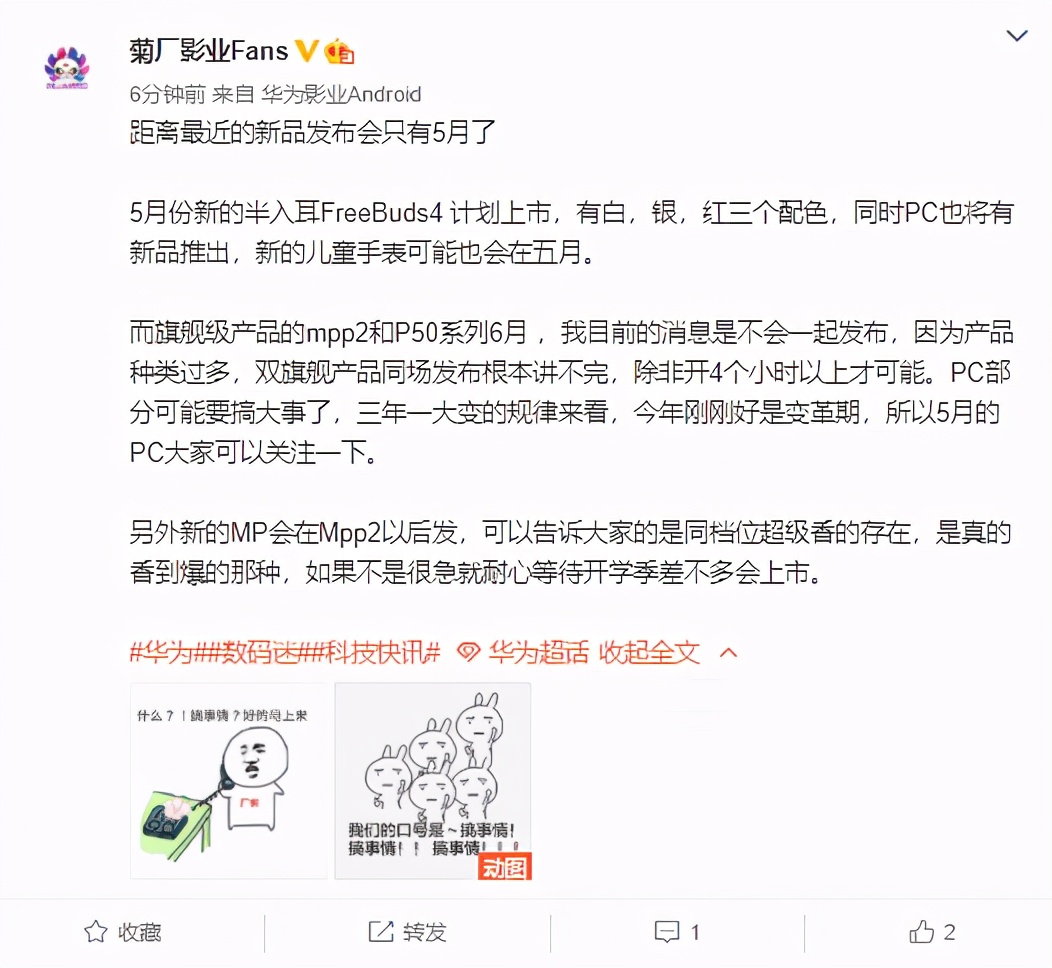The image size is (1052, 968).
Task: Click the yellow V verification badge
Action: tap(307, 50)
